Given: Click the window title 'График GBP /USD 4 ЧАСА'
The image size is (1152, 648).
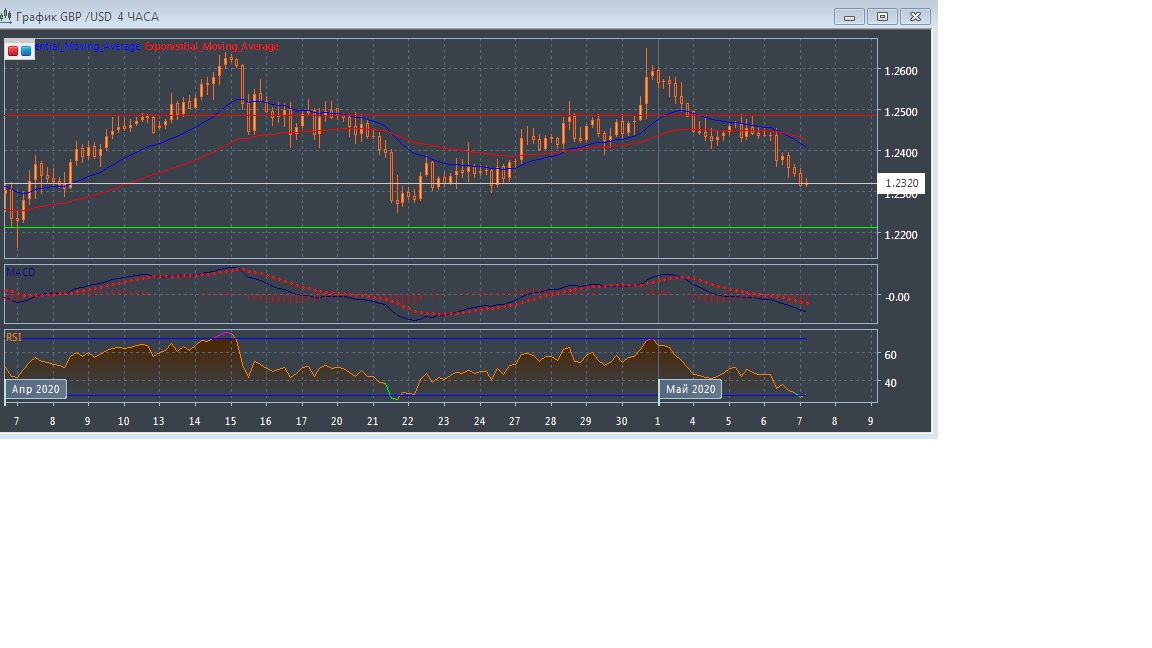Looking at the screenshot, I should point(87,17).
